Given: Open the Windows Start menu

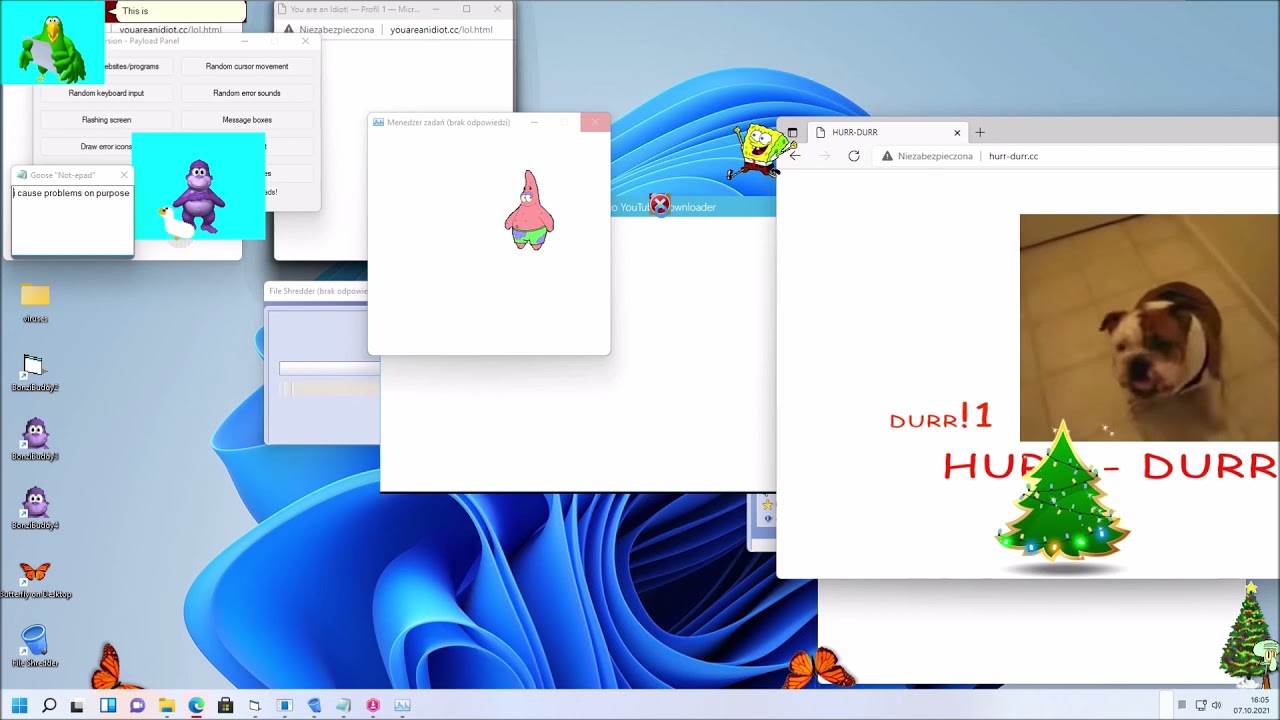Looking at the screenshot, I should coord(19,705).
